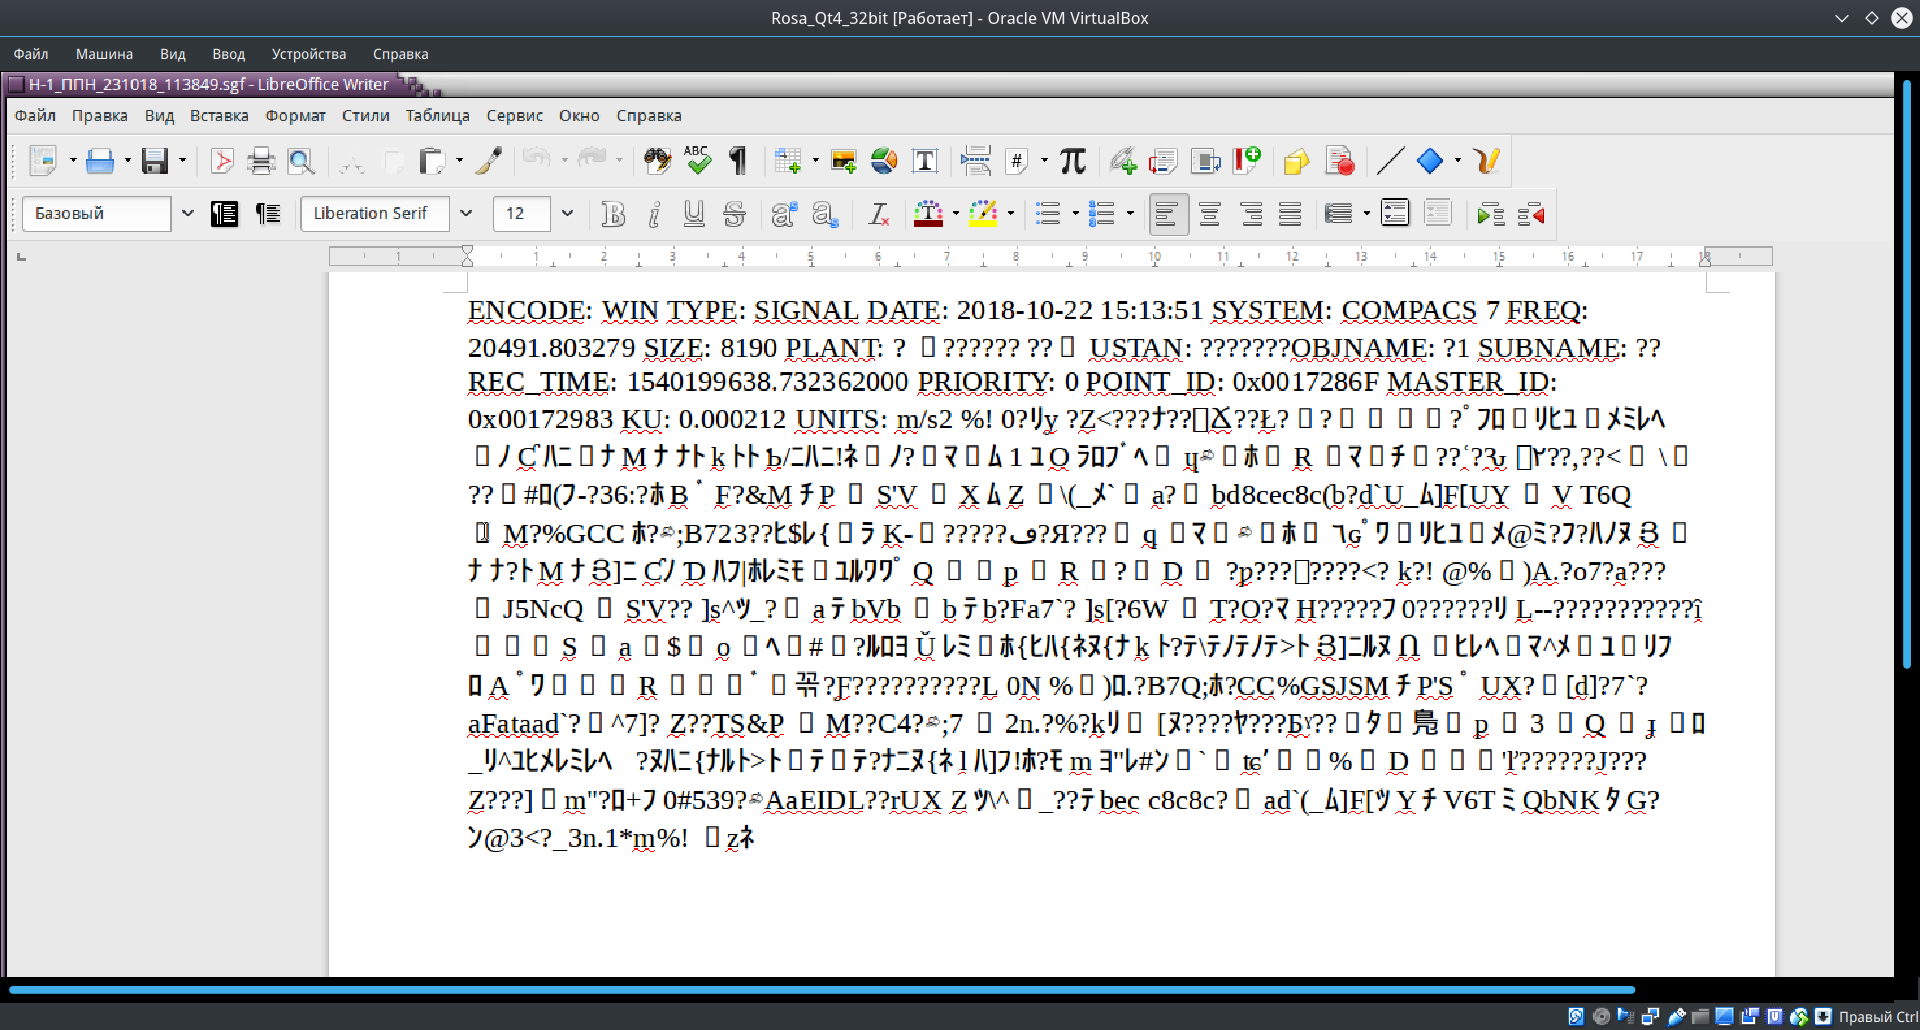Apply the font color red swatch

[928, 214]
